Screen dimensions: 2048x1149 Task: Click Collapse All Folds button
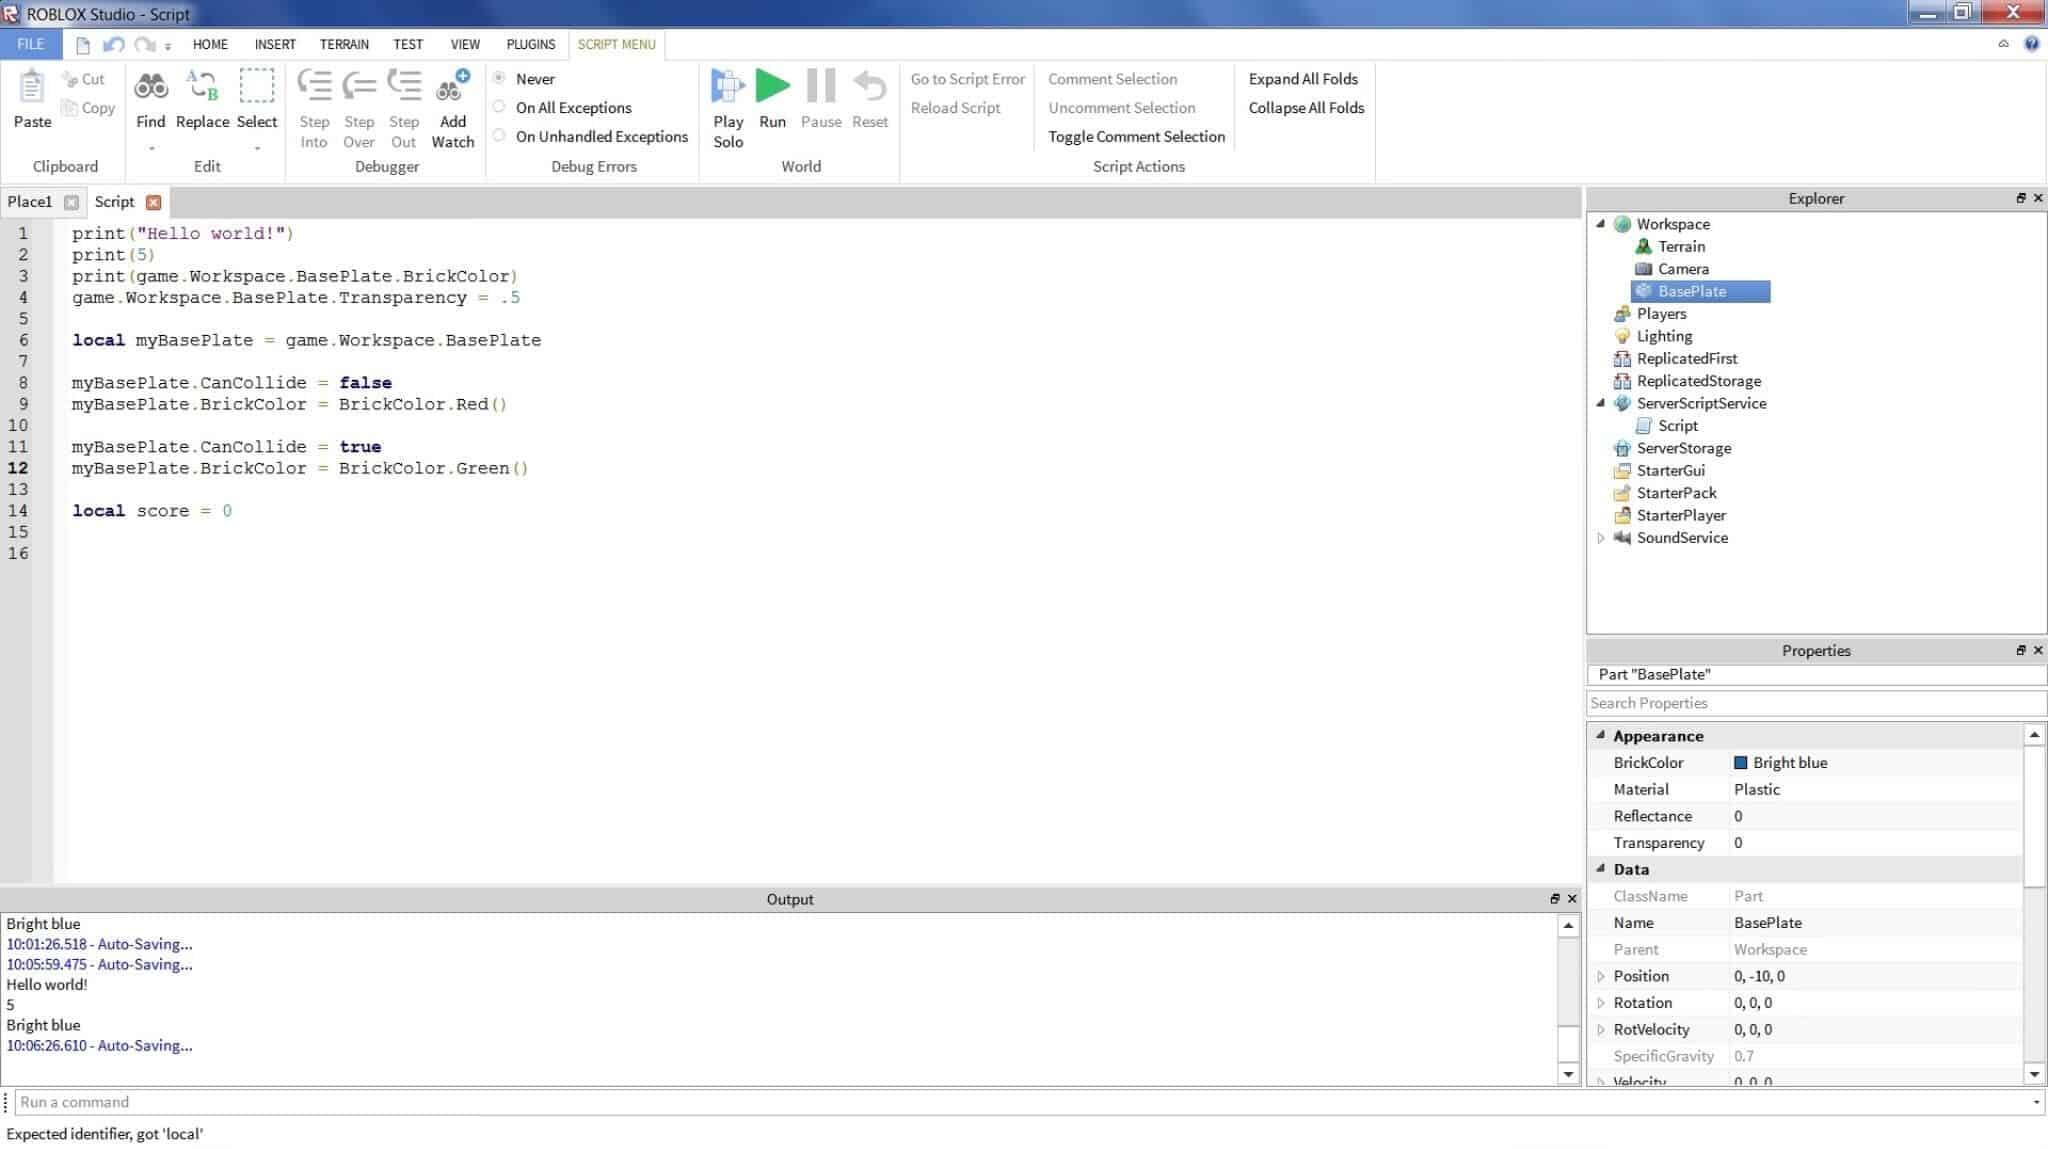1304,107
